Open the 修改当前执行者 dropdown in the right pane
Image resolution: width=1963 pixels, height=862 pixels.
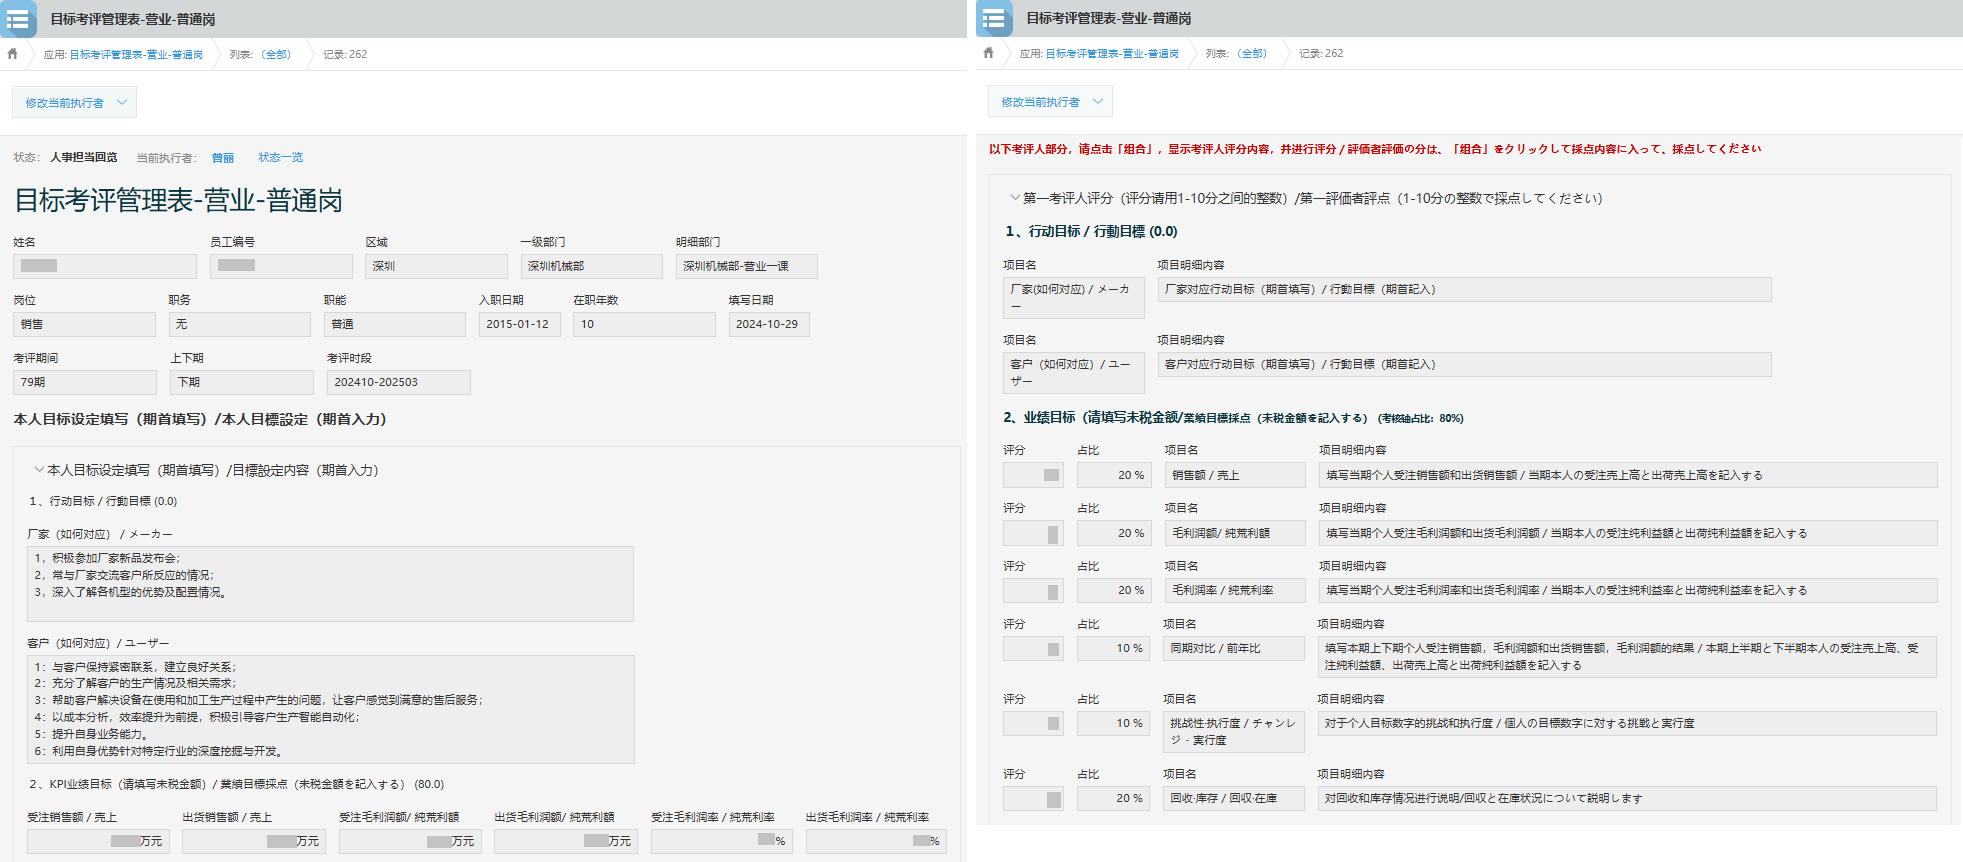coord(1051,101)
